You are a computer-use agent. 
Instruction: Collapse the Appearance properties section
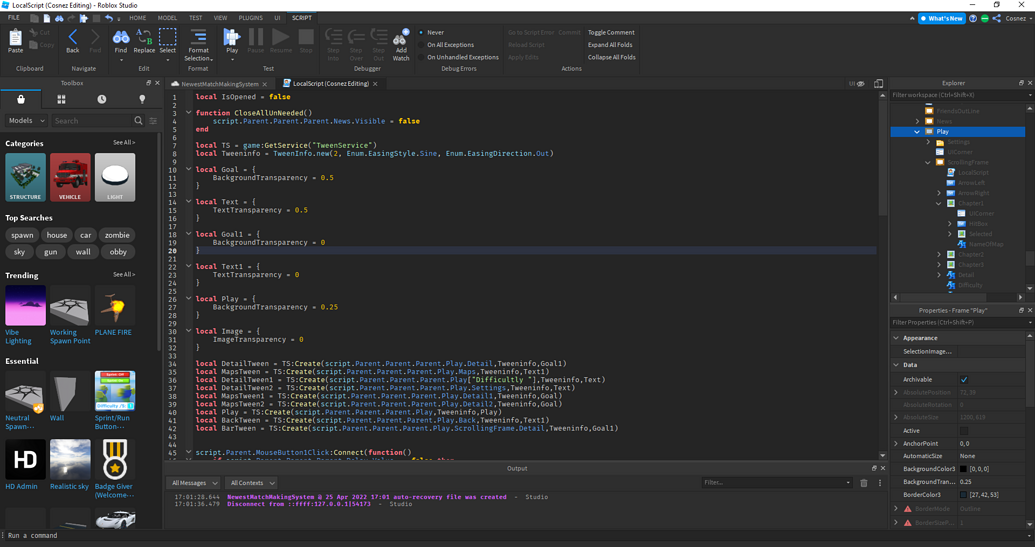tap(896, 338)
